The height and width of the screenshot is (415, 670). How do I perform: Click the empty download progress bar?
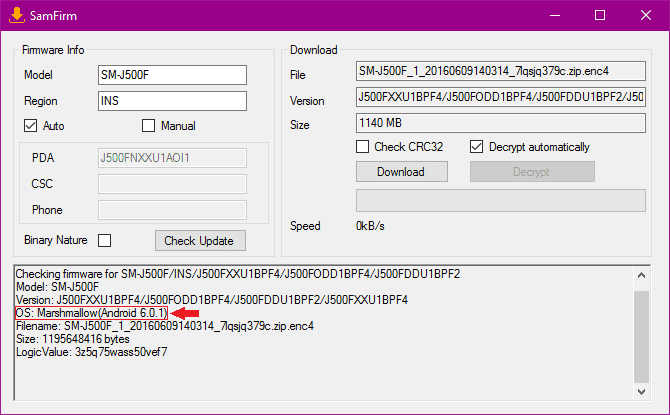[501, 200]
